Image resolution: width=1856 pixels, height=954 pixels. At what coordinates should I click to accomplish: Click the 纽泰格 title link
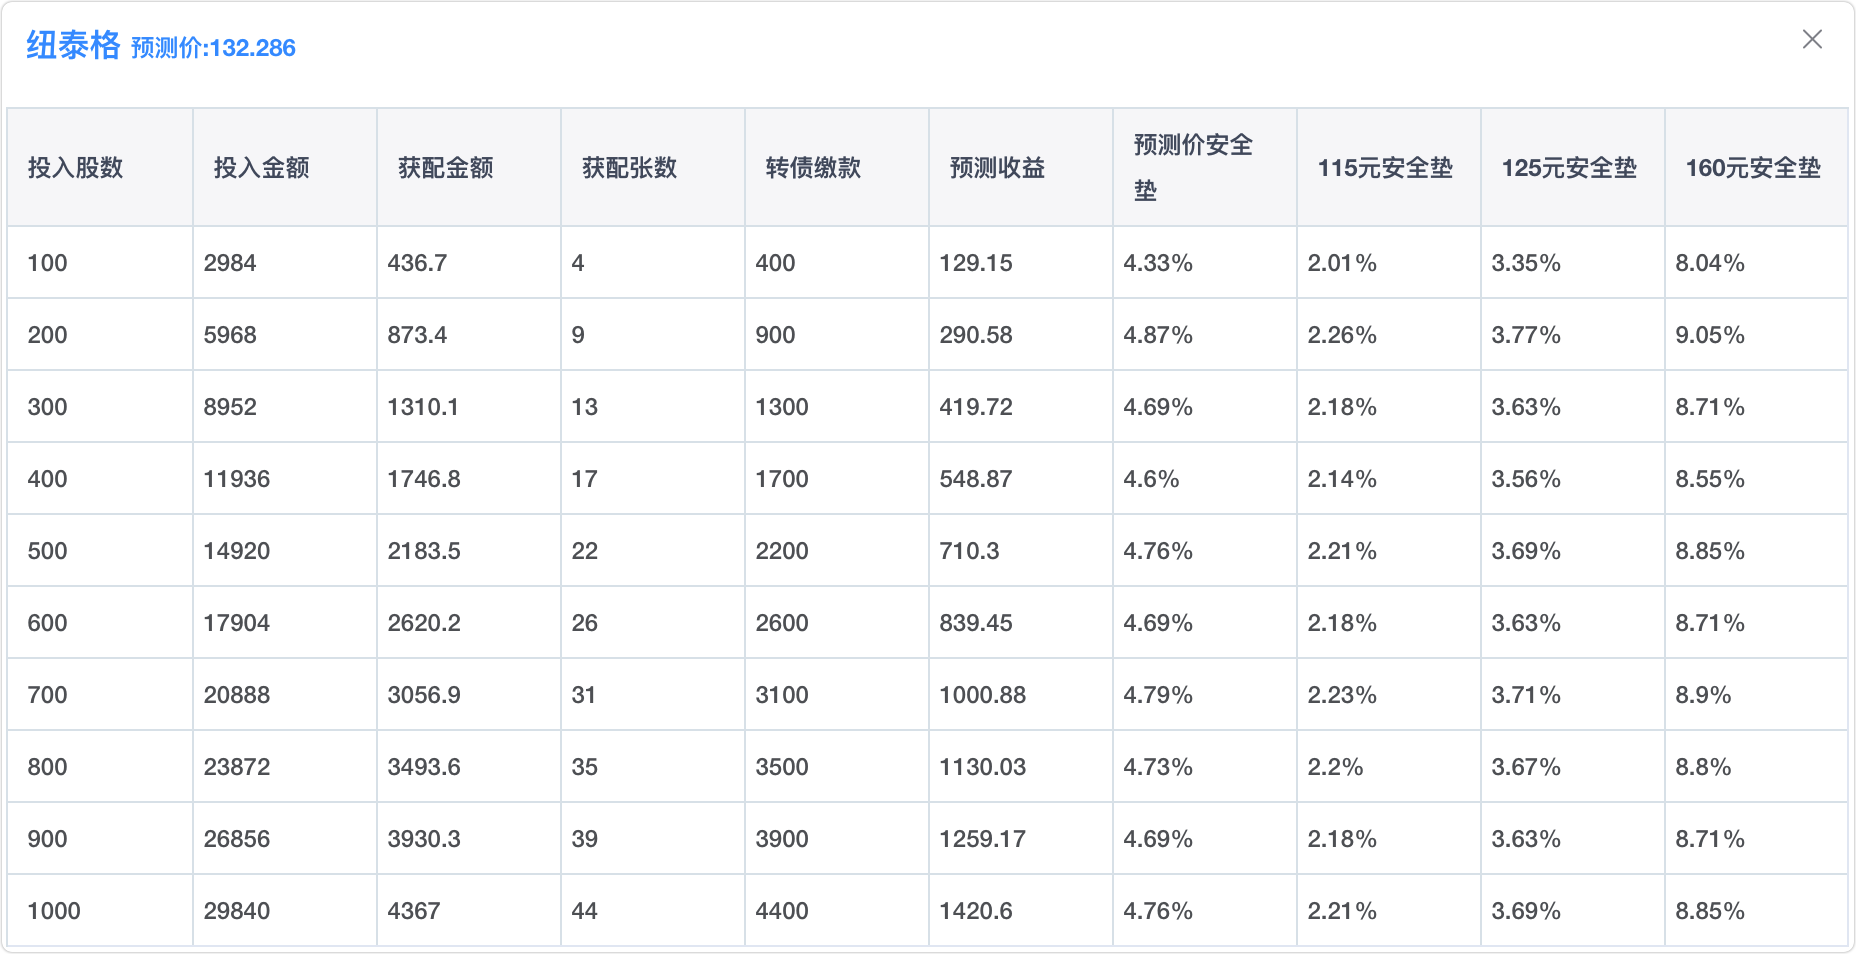coord(73,45)
